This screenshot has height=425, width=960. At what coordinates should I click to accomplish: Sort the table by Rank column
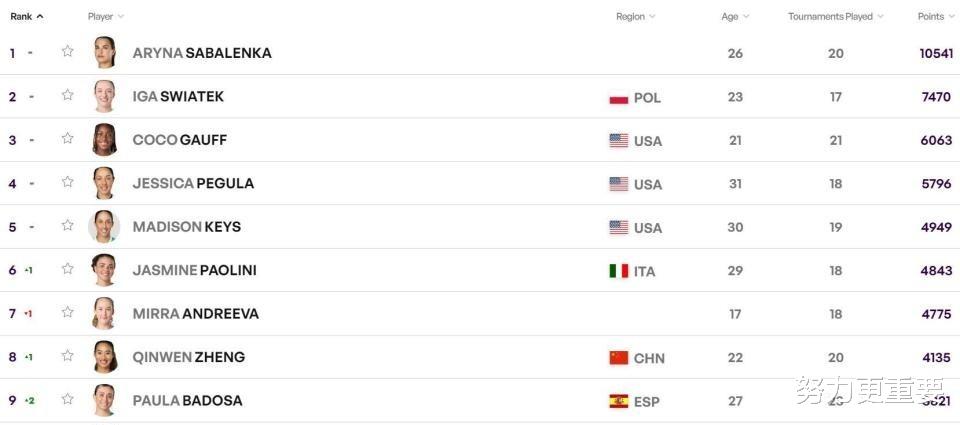pyautogui.click(x=27, y=17)
